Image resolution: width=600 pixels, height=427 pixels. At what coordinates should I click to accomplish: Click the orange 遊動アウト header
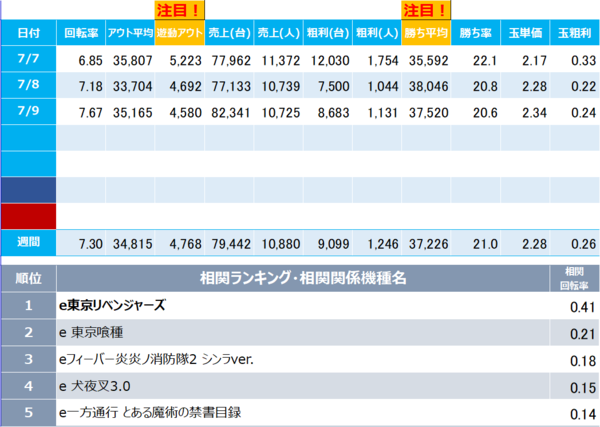179,33
